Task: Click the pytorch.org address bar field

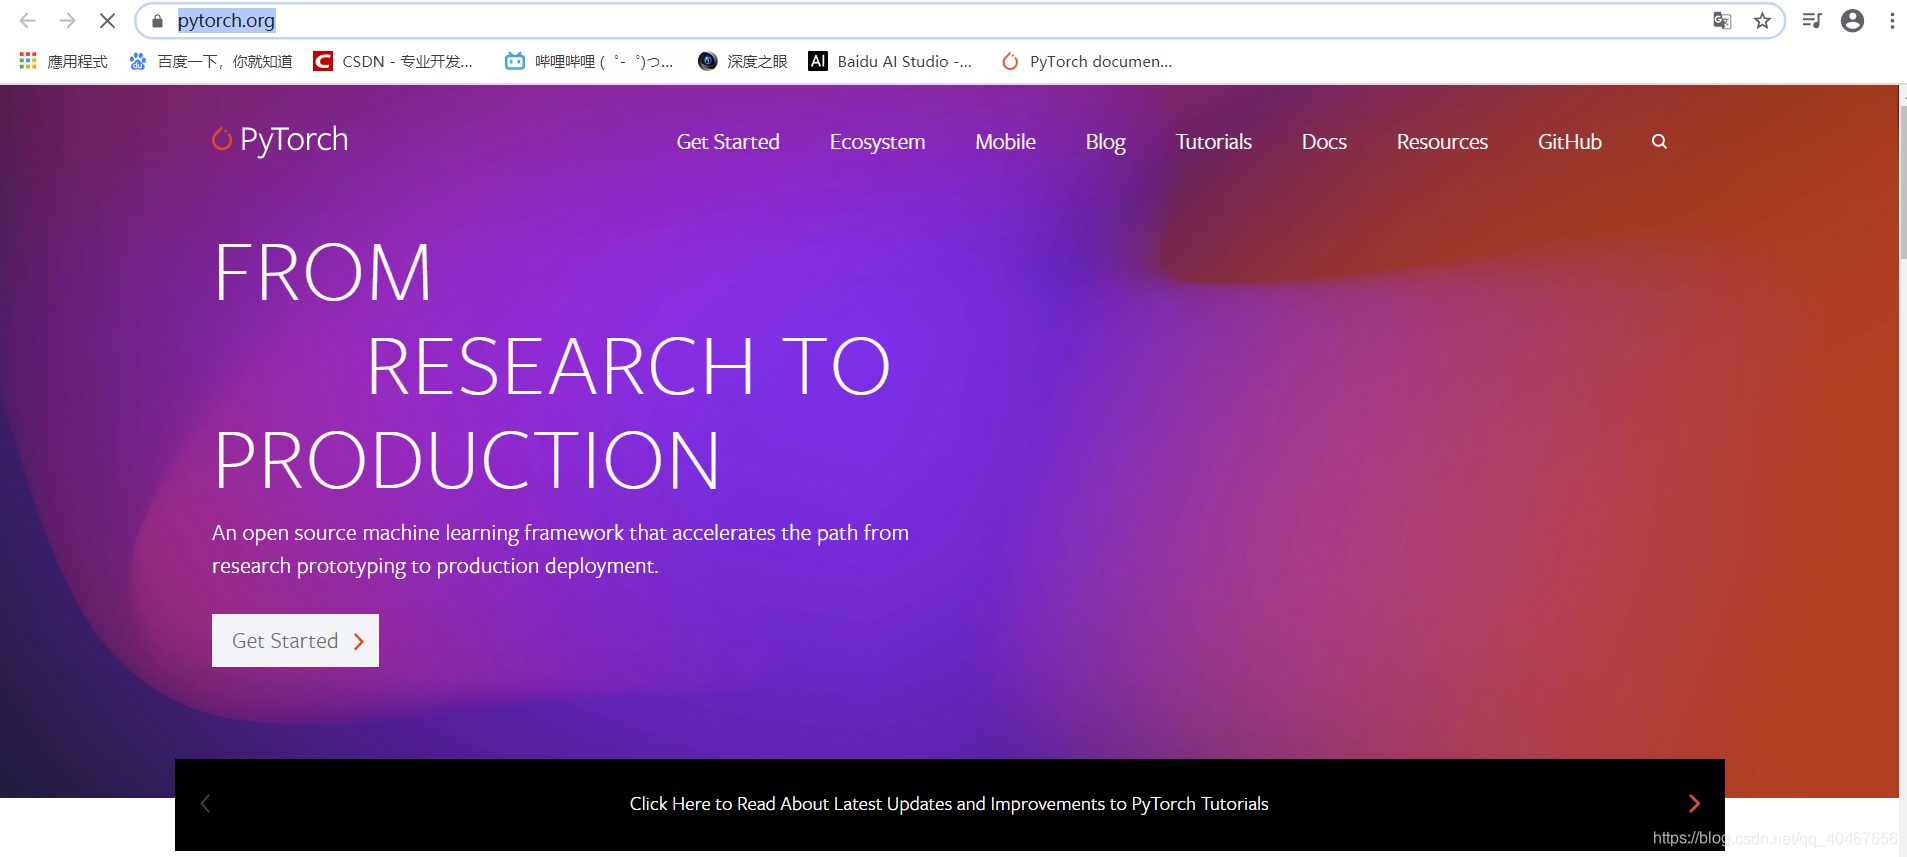Action: pos(900,20)
